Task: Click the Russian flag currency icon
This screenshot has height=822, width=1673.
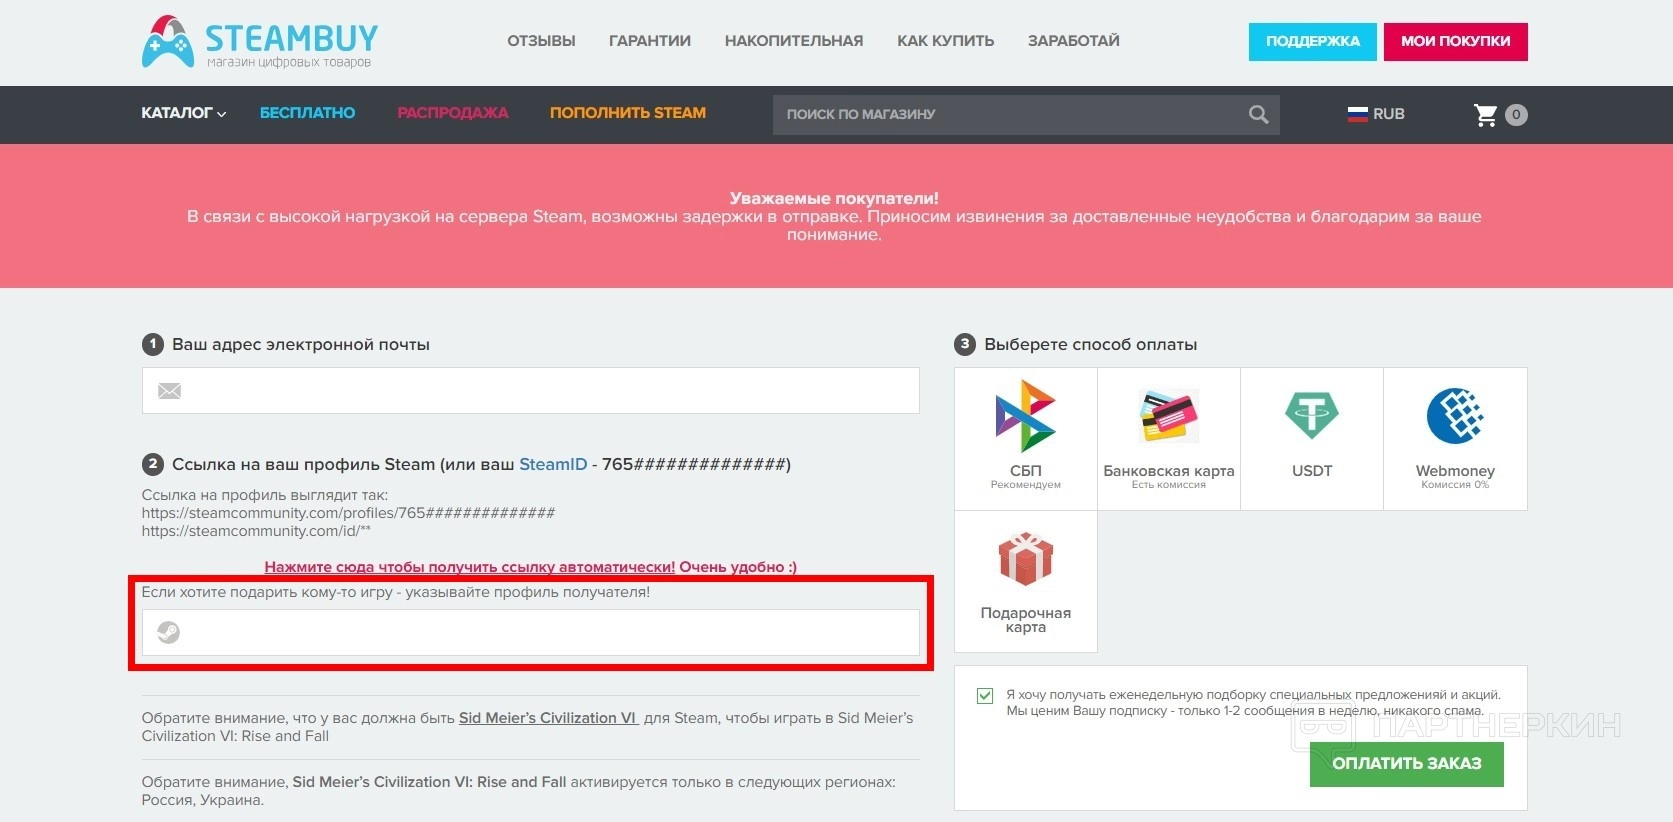Action: point(1357,114)
